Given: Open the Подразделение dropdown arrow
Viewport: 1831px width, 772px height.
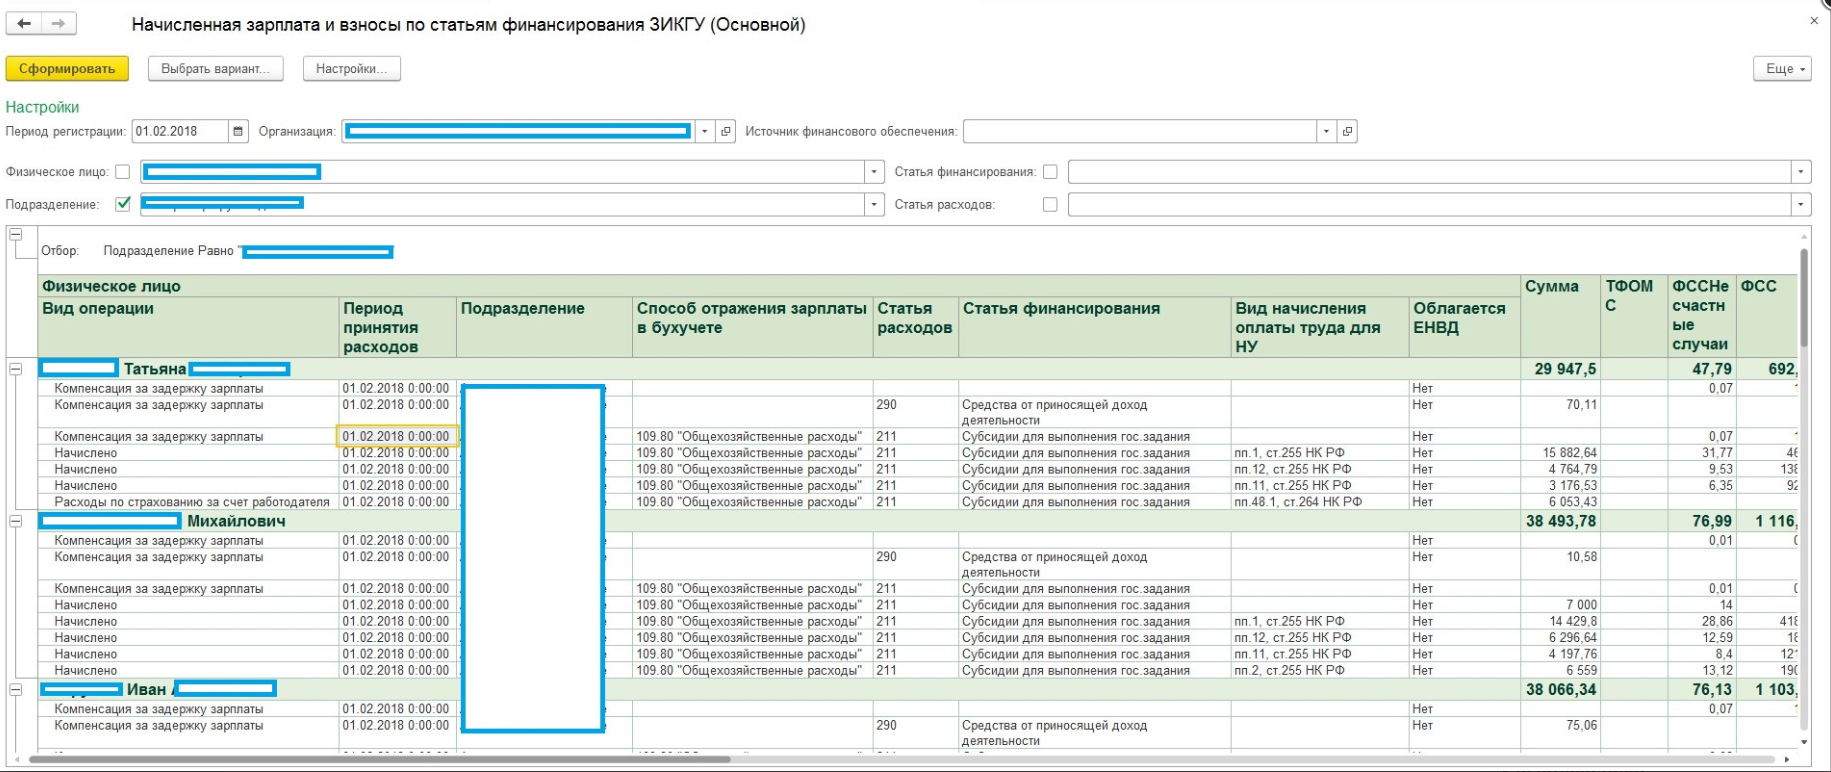Looking at the screenshot, I should [874, 204].
